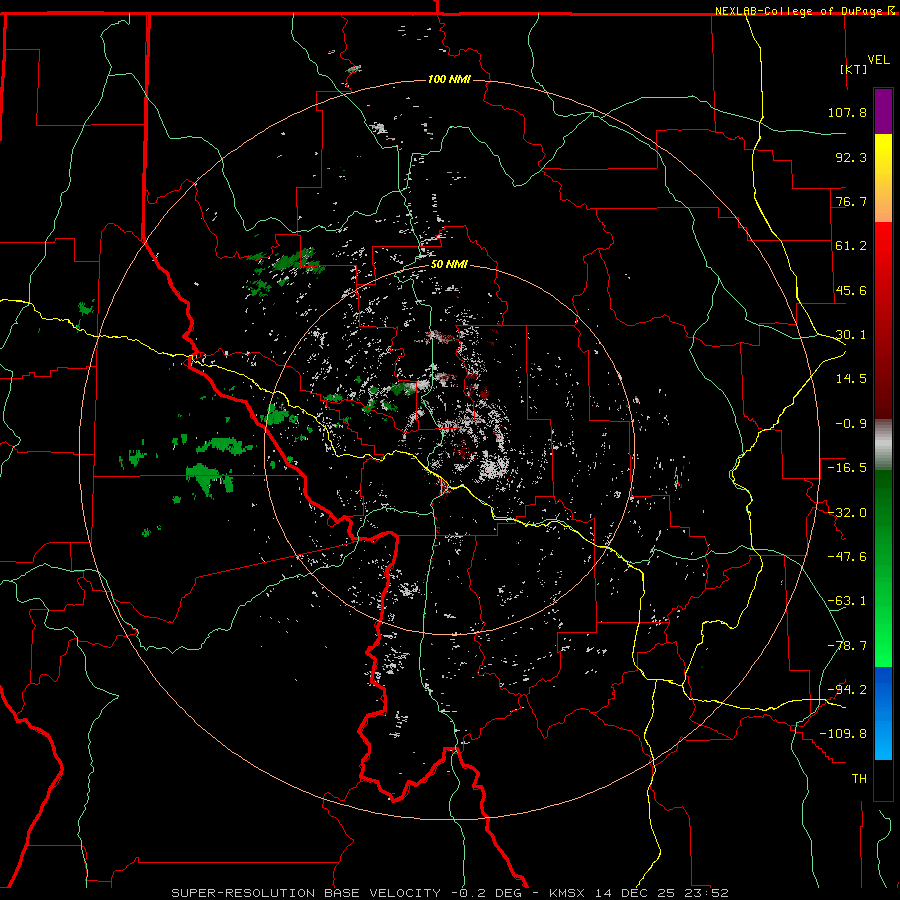Pick the blue segment of the color bar
900x900 pixels.
coord(883,713)
